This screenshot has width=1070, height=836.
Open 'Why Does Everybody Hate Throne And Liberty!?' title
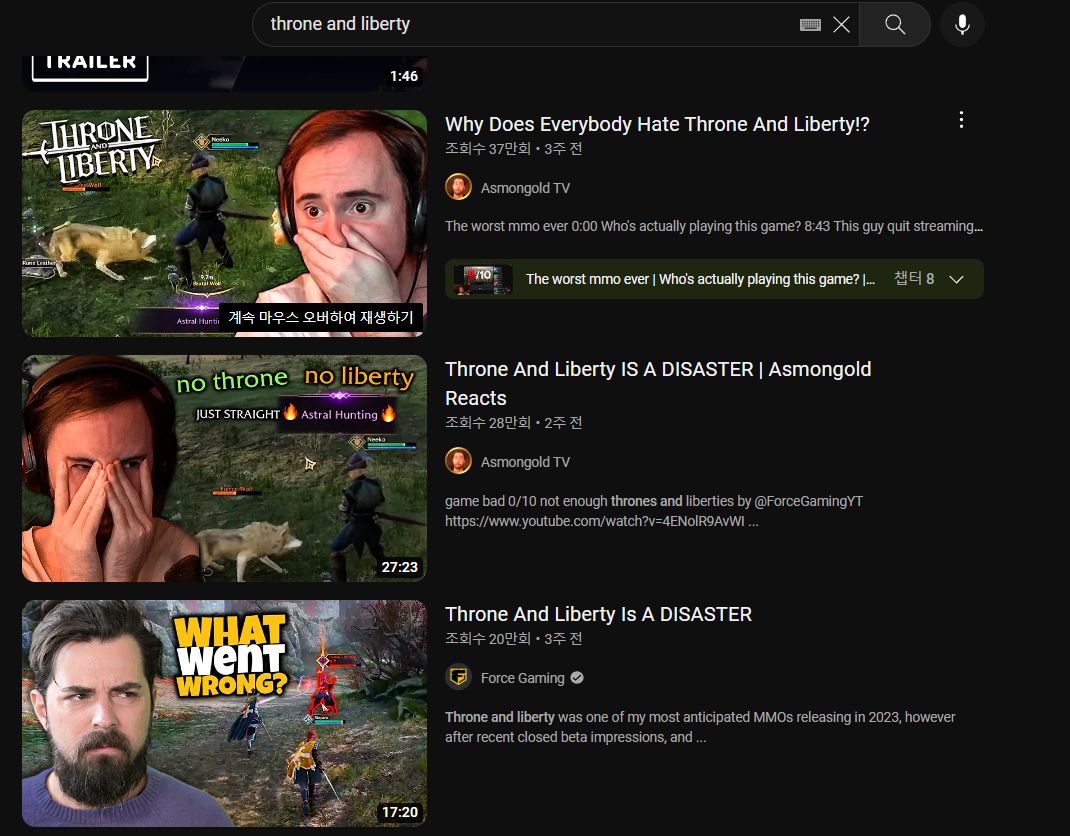pos(657,124)
